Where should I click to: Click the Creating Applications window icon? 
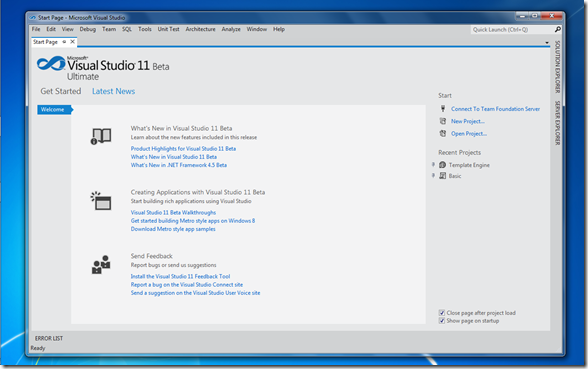click(101, 201)
